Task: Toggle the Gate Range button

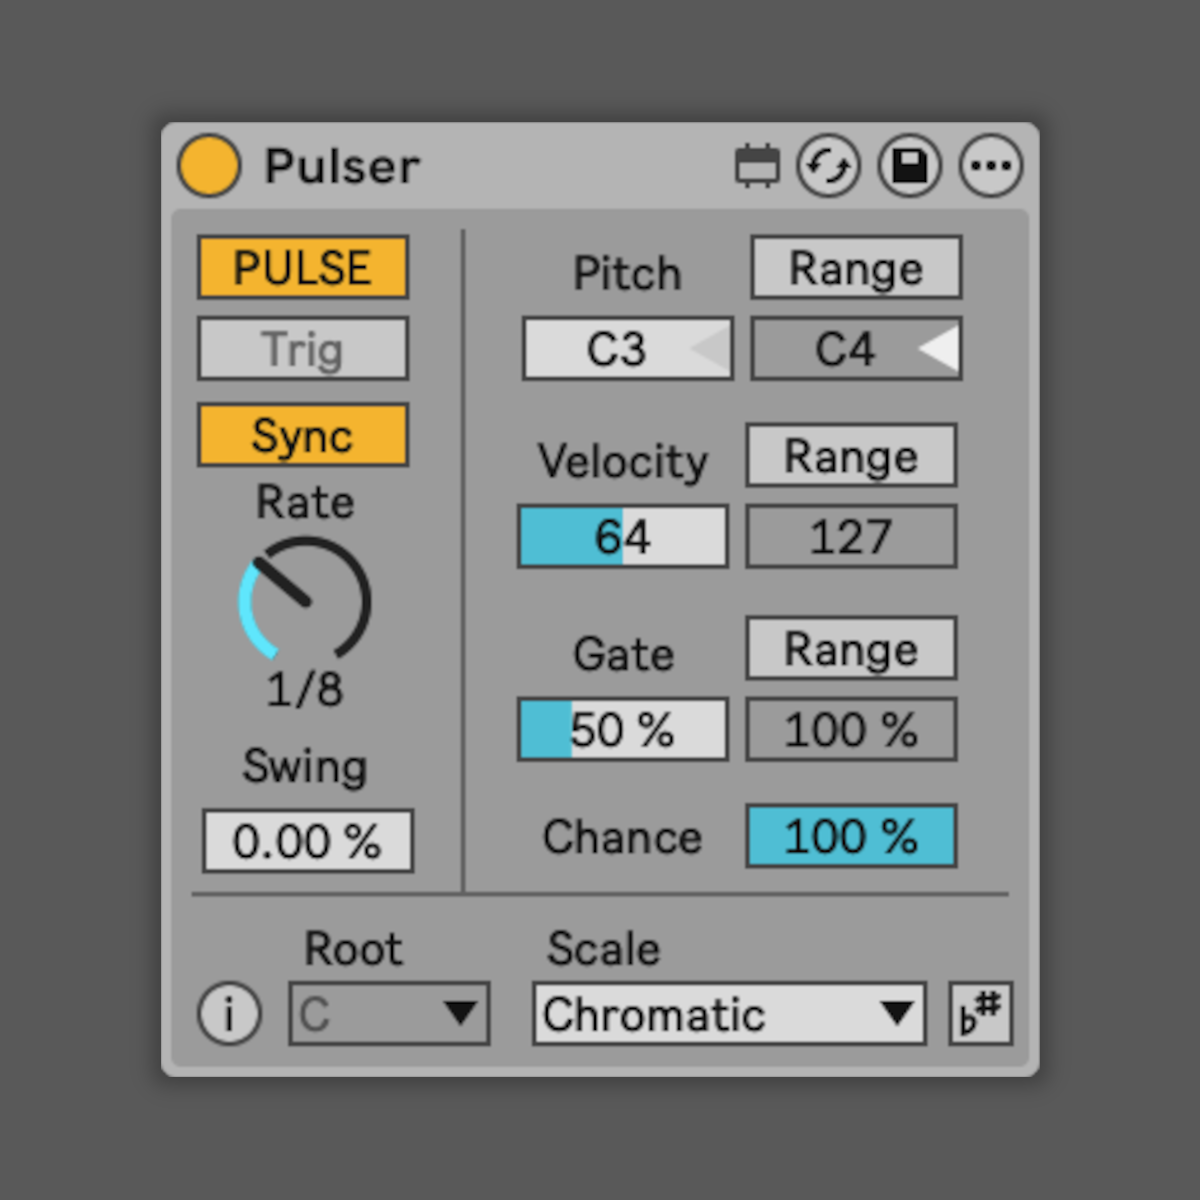Action: (851, 649)
